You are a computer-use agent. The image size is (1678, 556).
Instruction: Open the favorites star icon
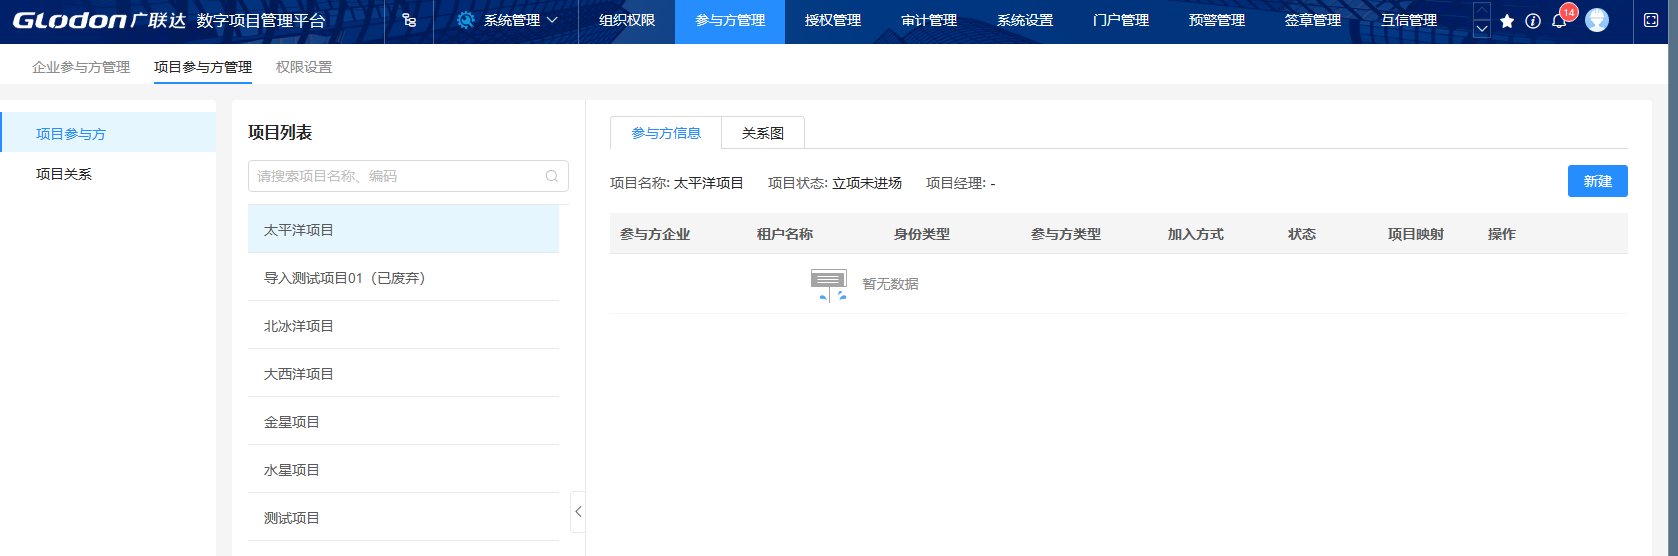tap(1507, 21)
